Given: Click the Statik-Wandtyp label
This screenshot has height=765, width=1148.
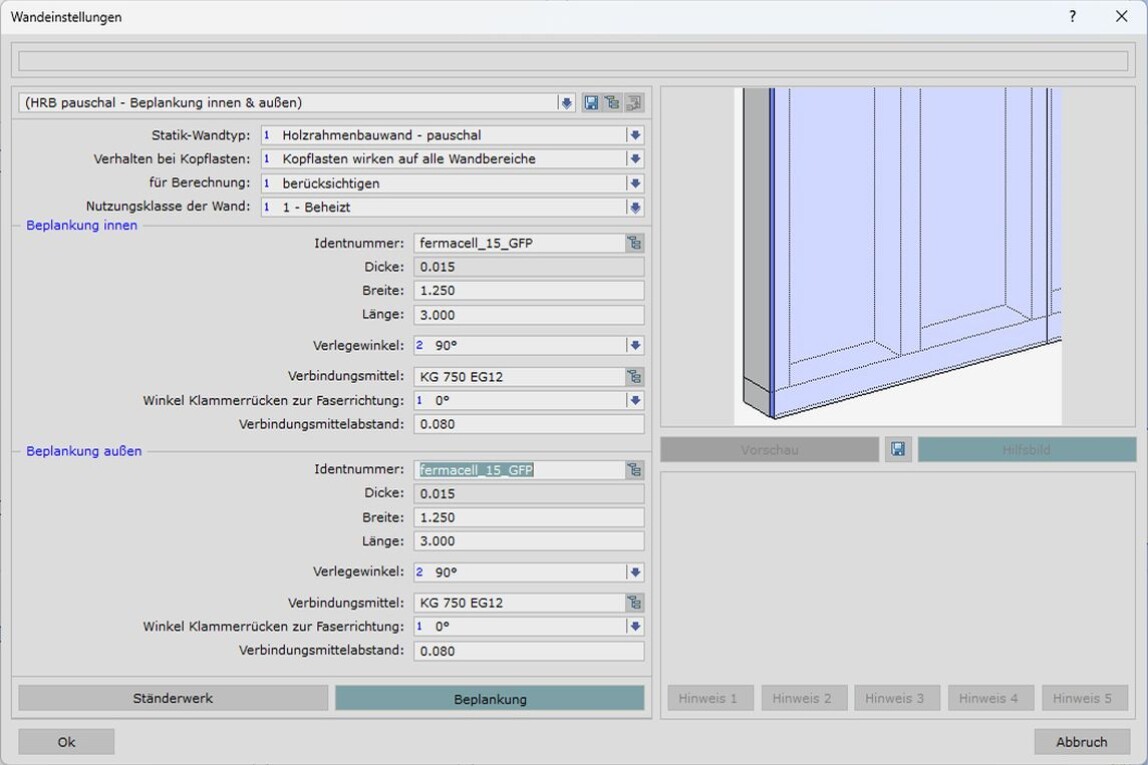Looking at the screenshot, I should (x=201, y=135).
